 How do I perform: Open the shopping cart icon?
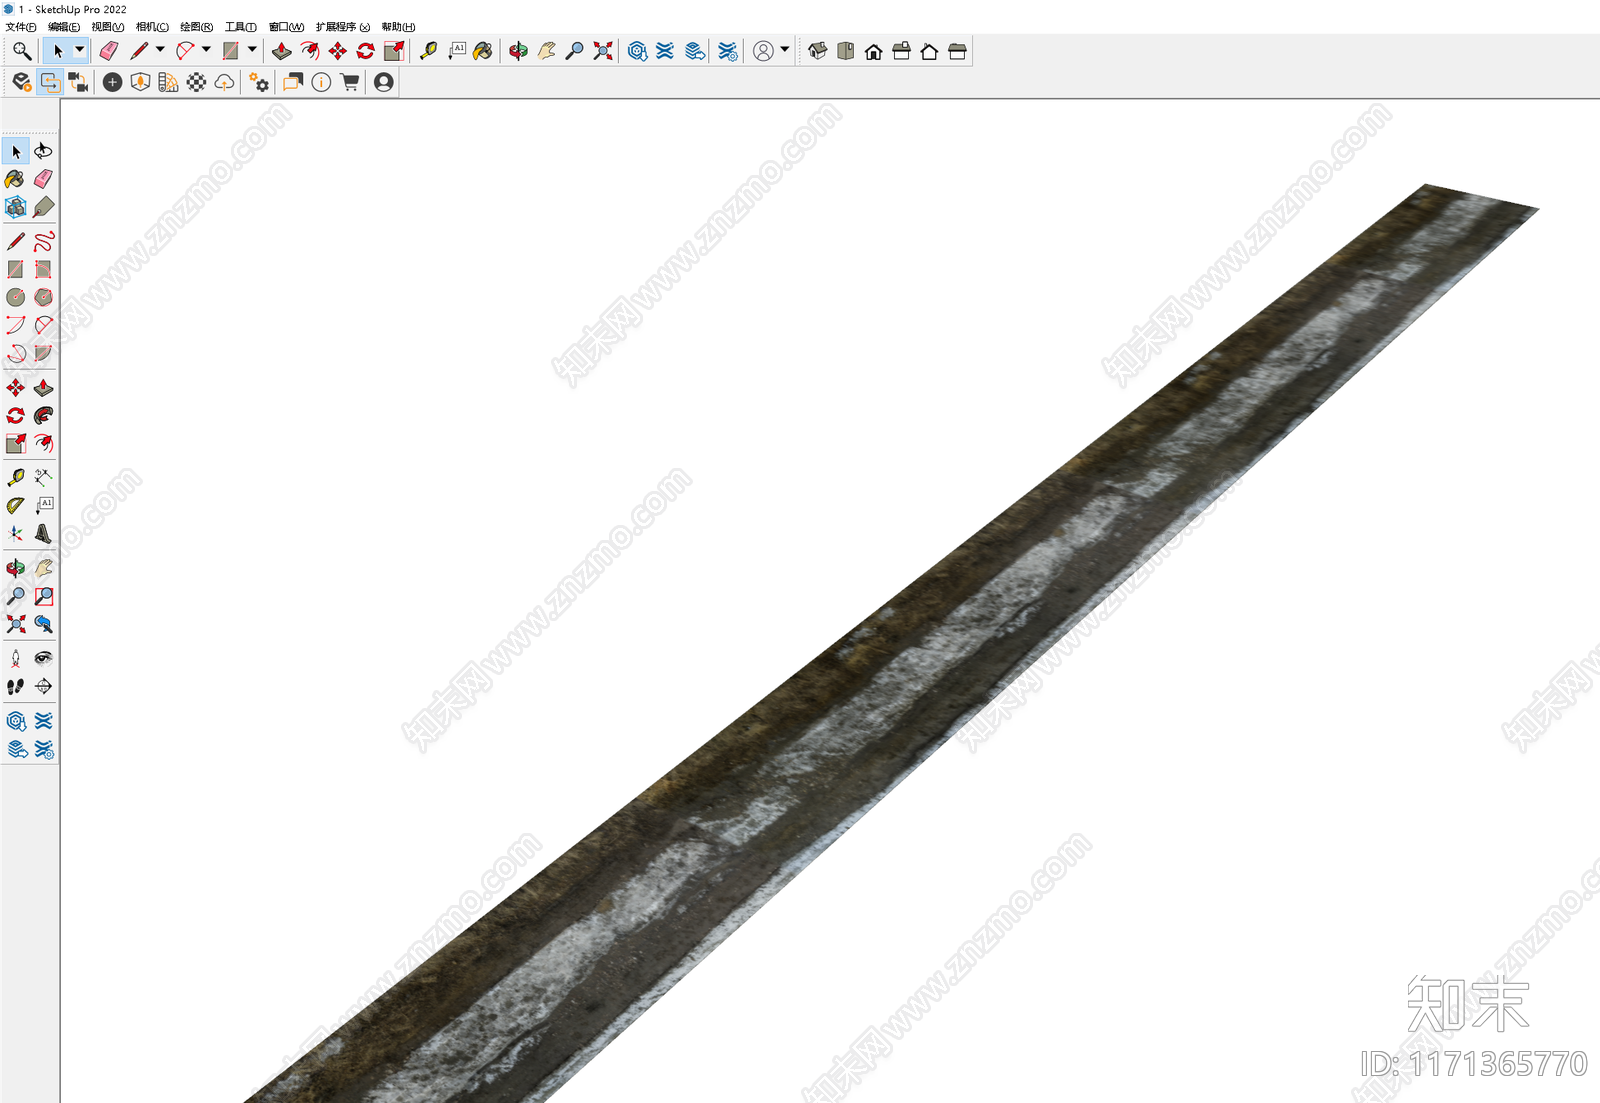[349, 82]
